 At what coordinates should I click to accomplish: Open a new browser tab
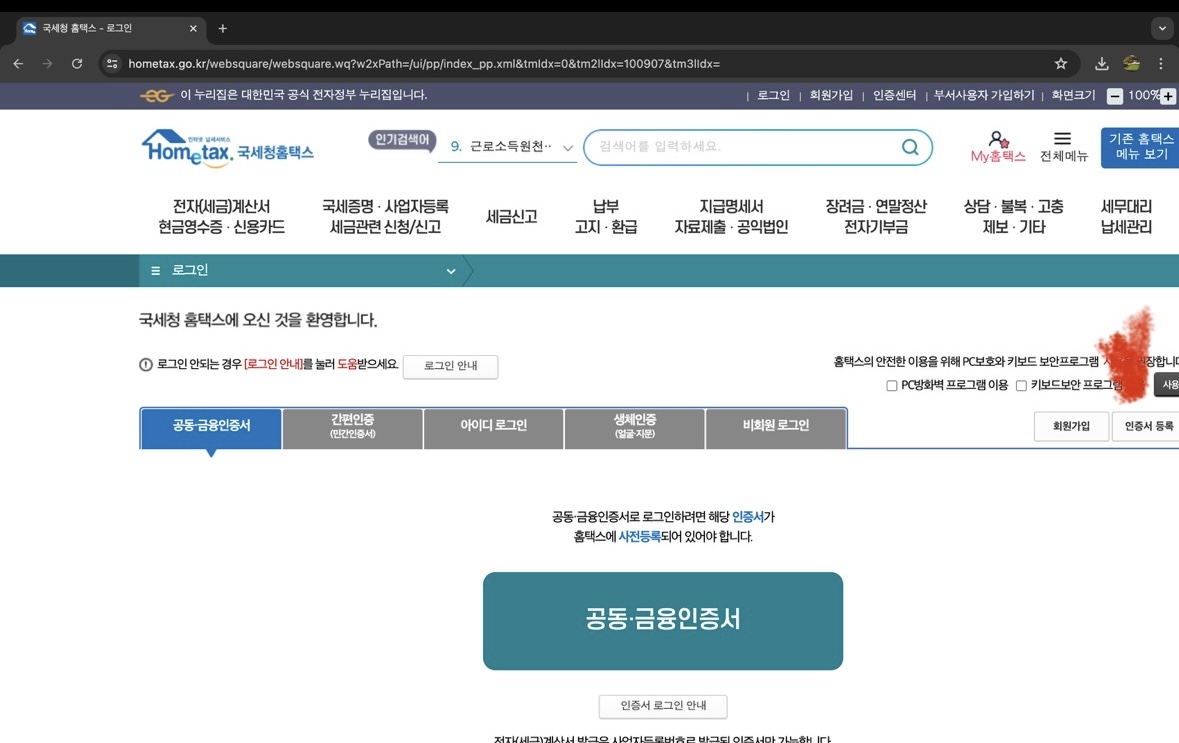223,29
